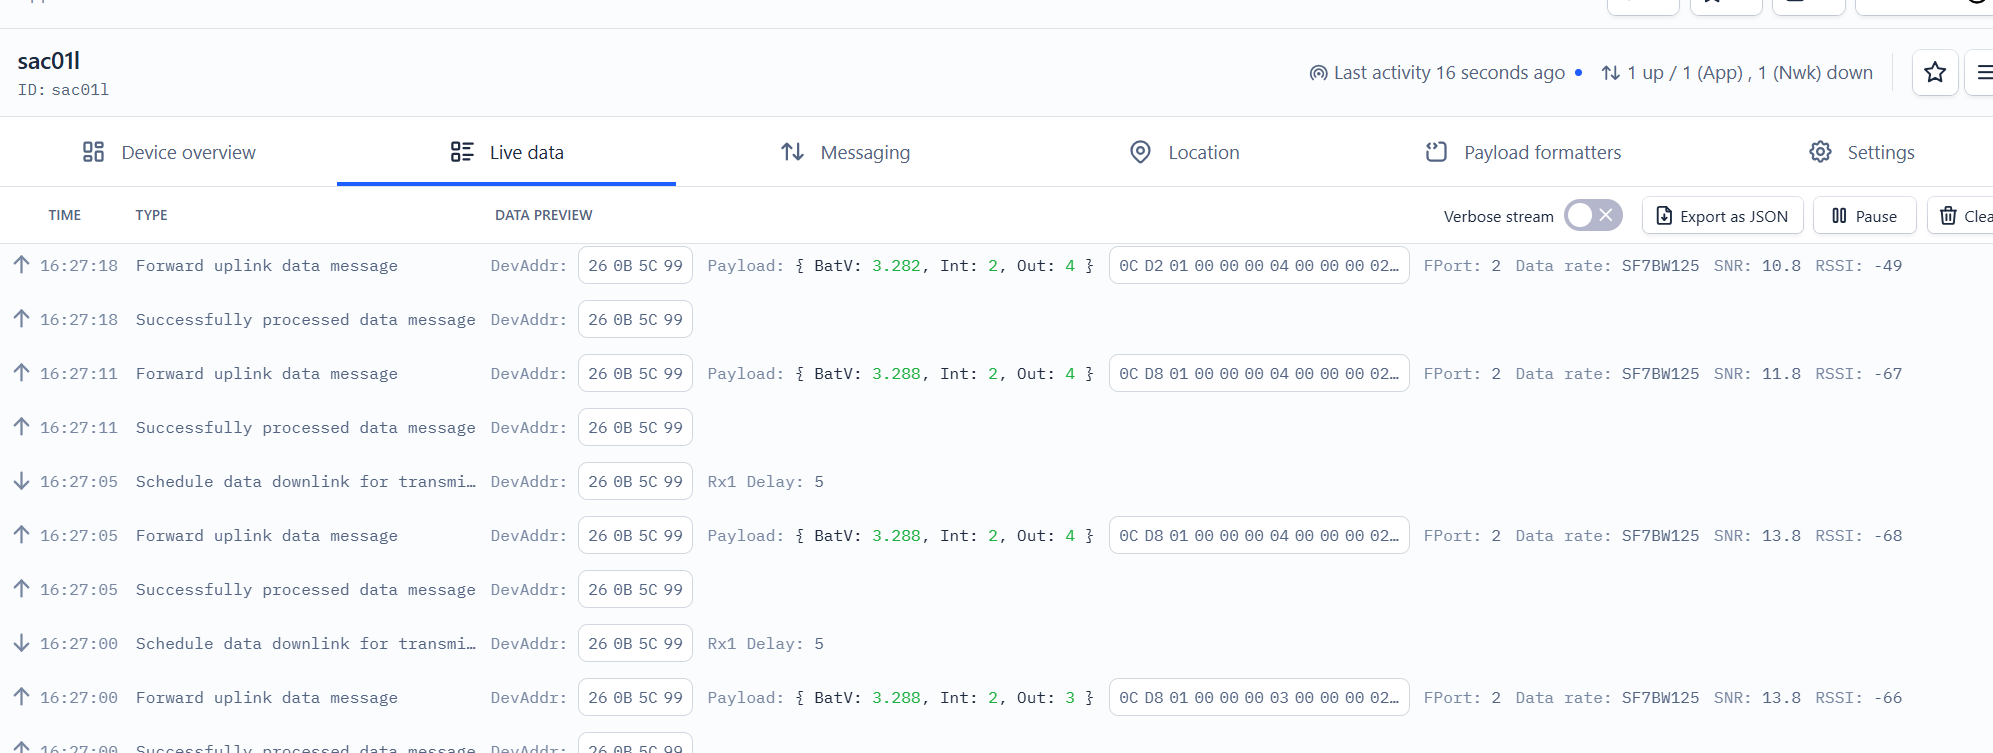This screenshot has width=1993, height=753.
Task: Click the downlink arrow for the 16:27:05 Schedule row
Action: (21, 480)
